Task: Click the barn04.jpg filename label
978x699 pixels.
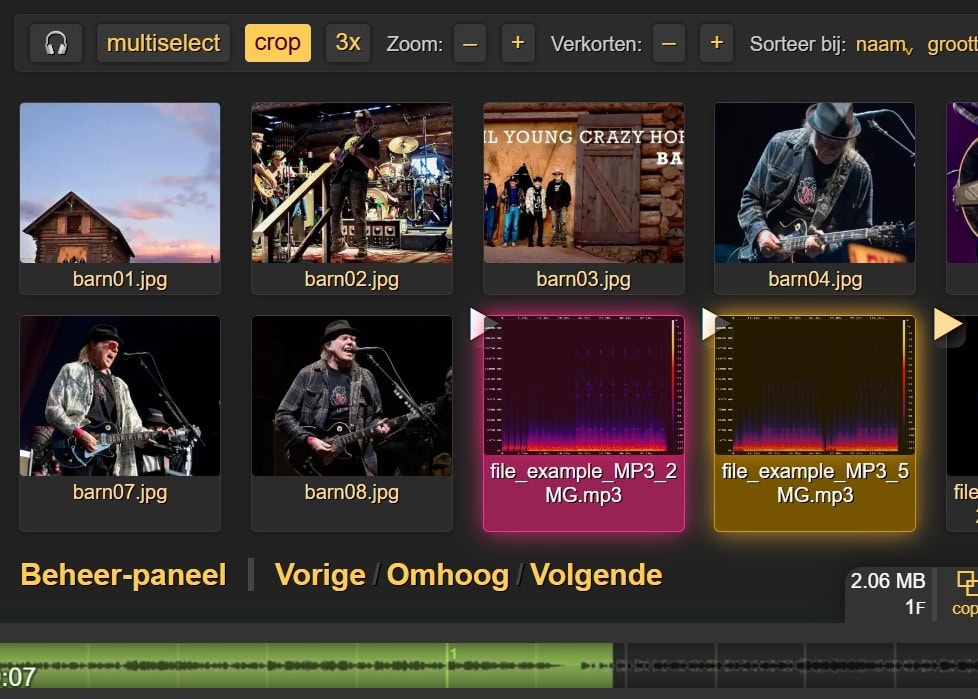Action: coord(815,279)
